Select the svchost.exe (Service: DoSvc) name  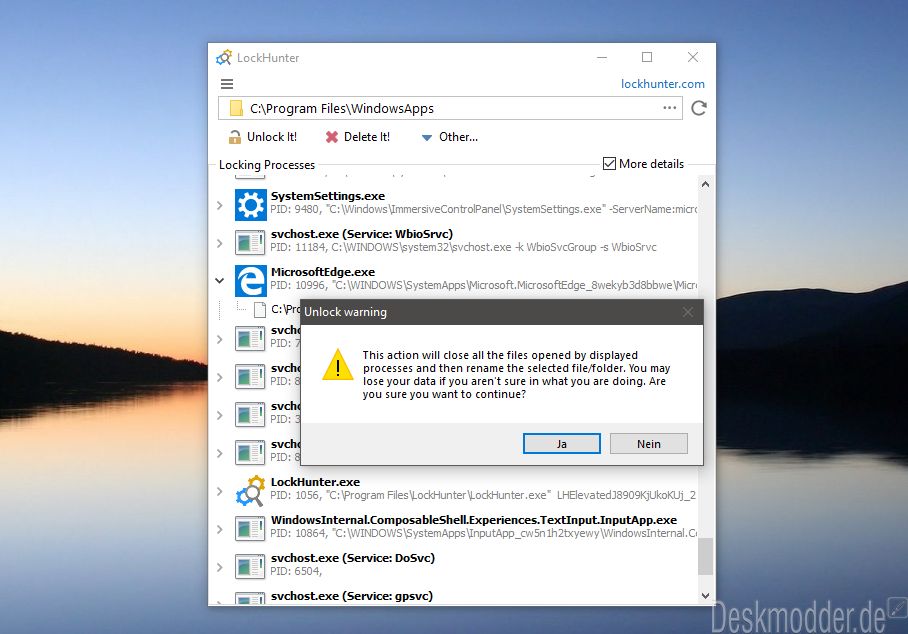point(353,558)
